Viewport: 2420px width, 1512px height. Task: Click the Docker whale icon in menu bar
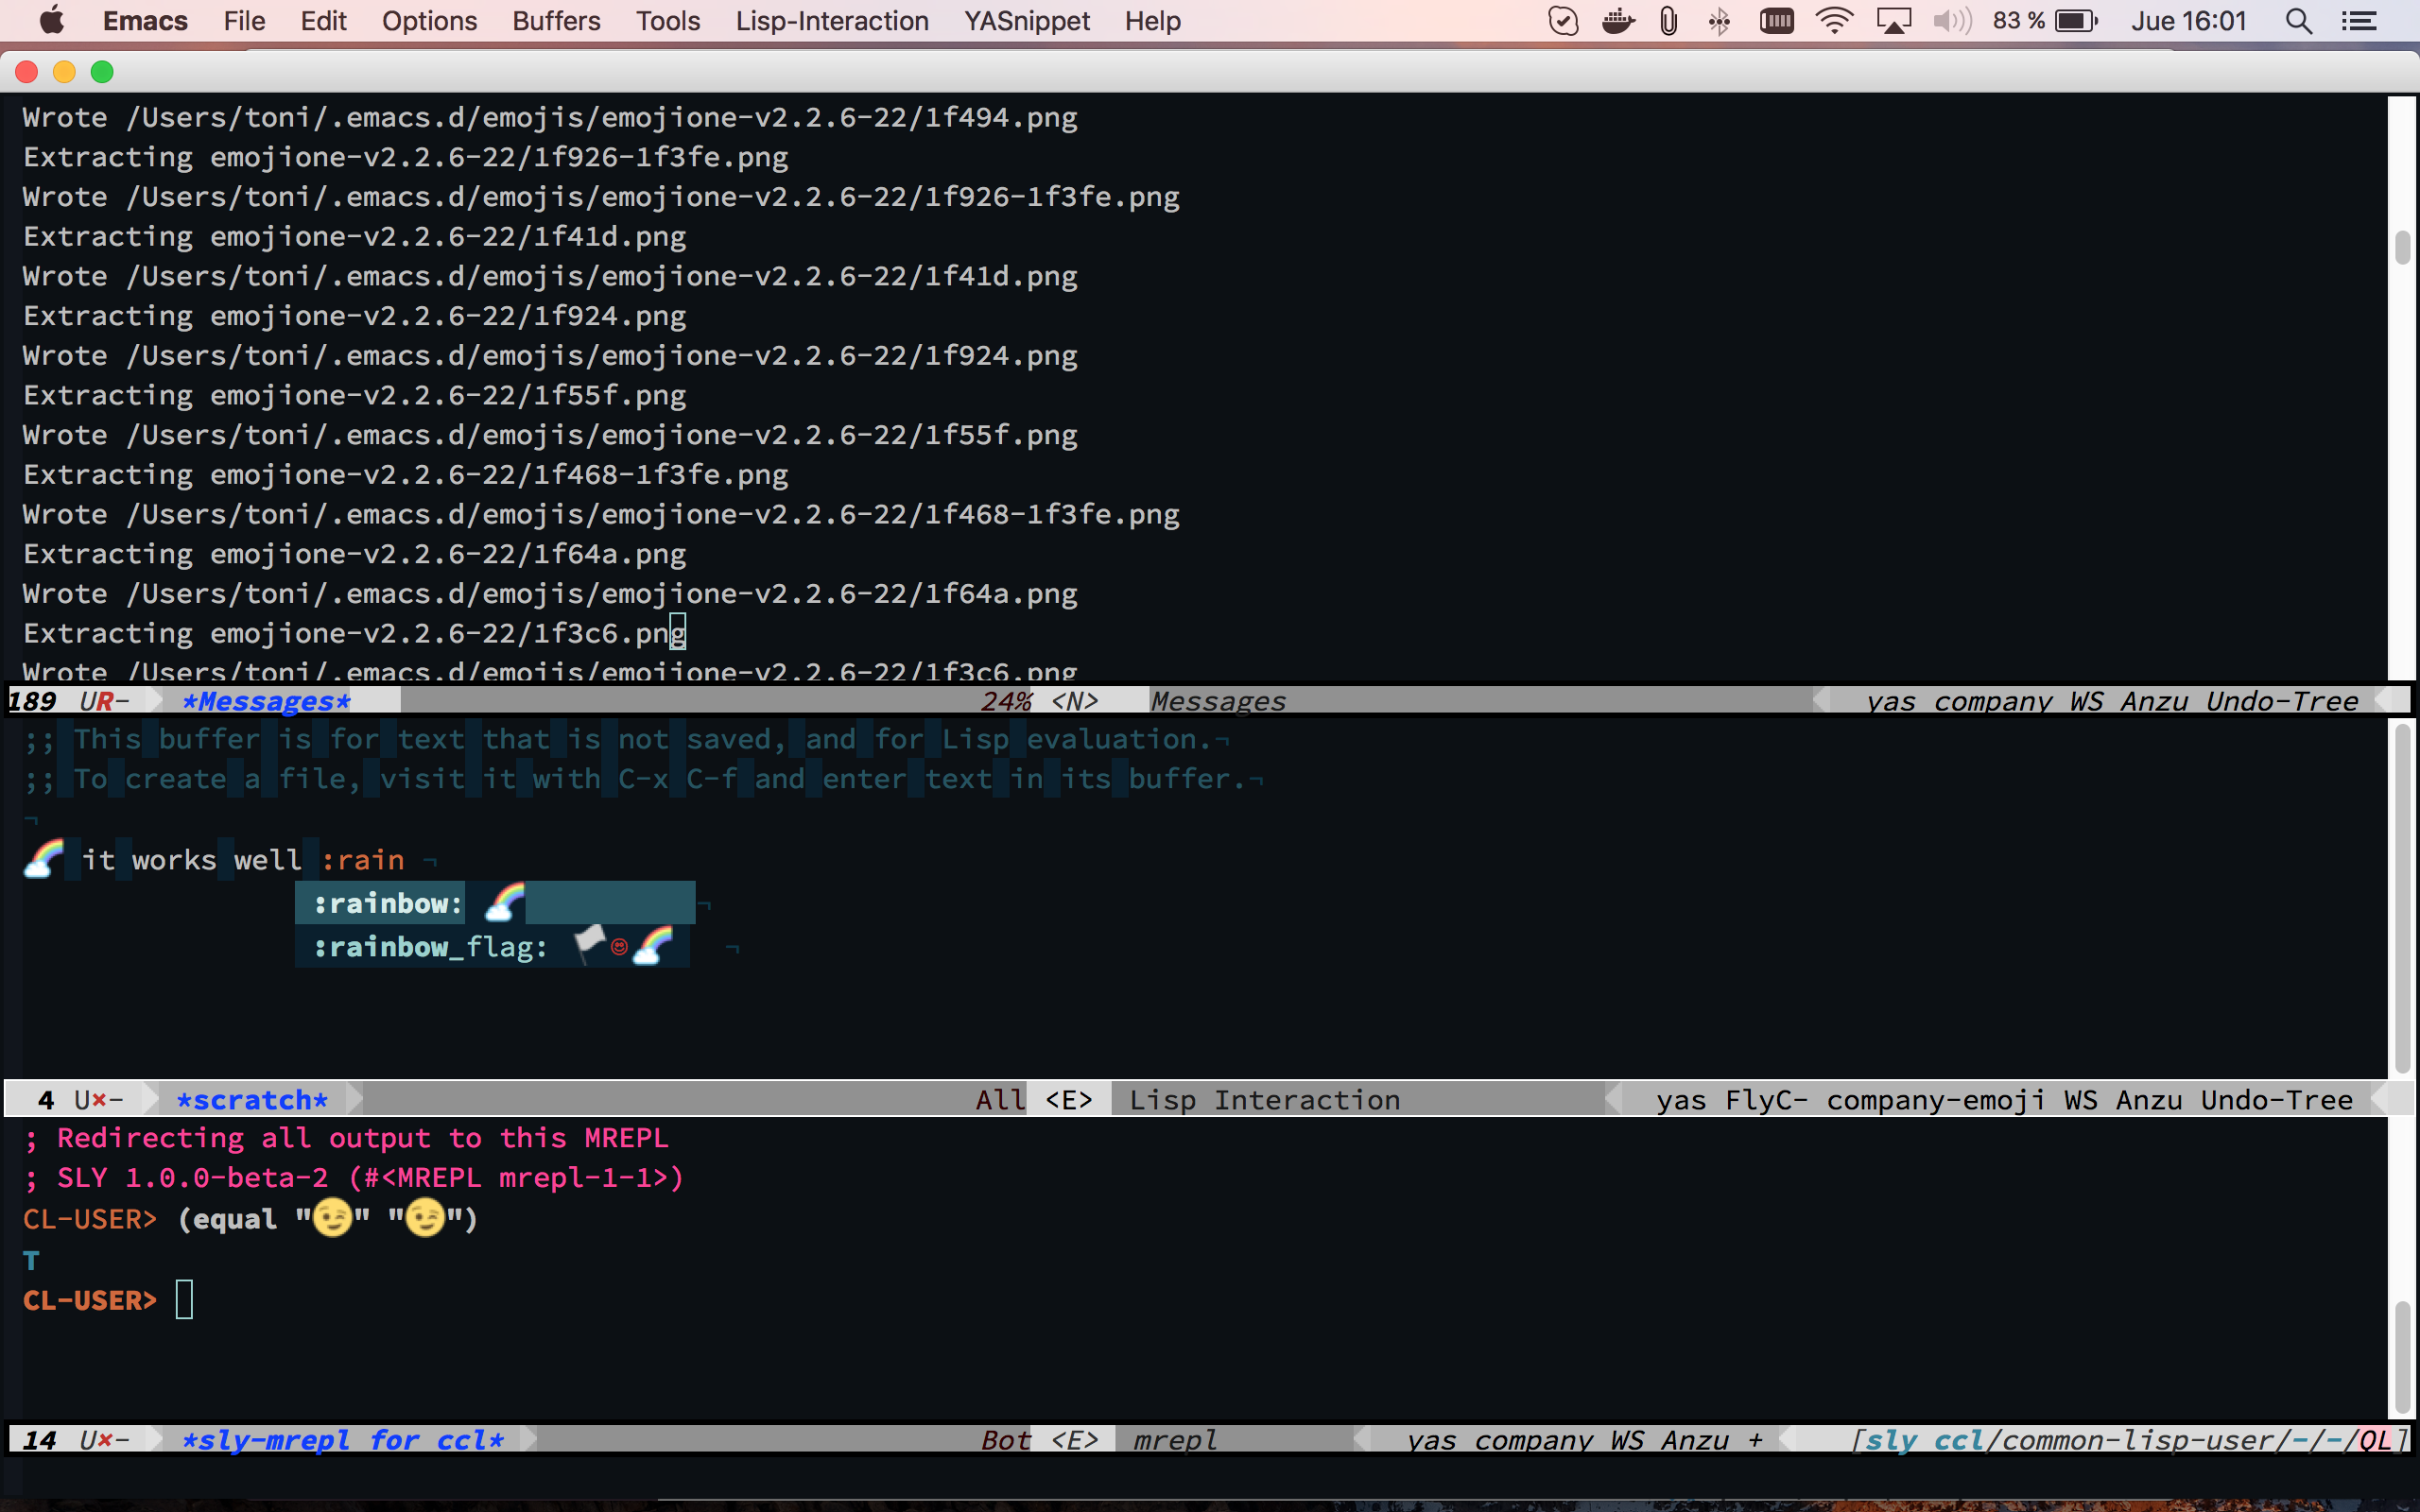1619,20
